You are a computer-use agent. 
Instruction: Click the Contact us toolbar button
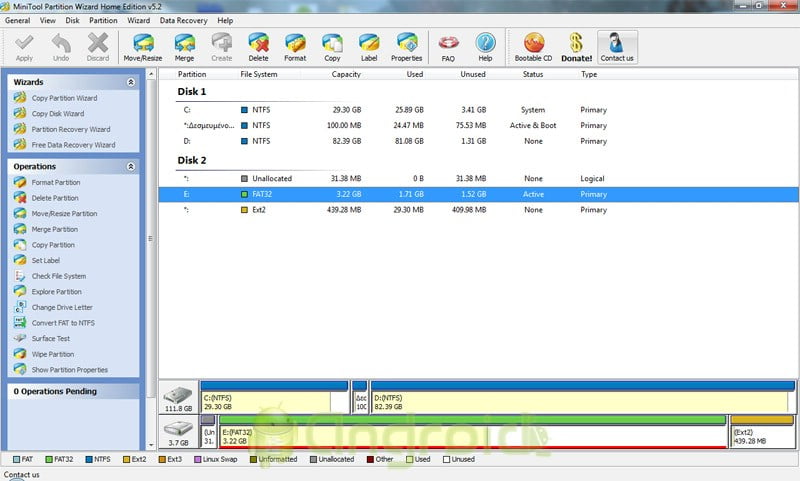click(x=617, y=47)
